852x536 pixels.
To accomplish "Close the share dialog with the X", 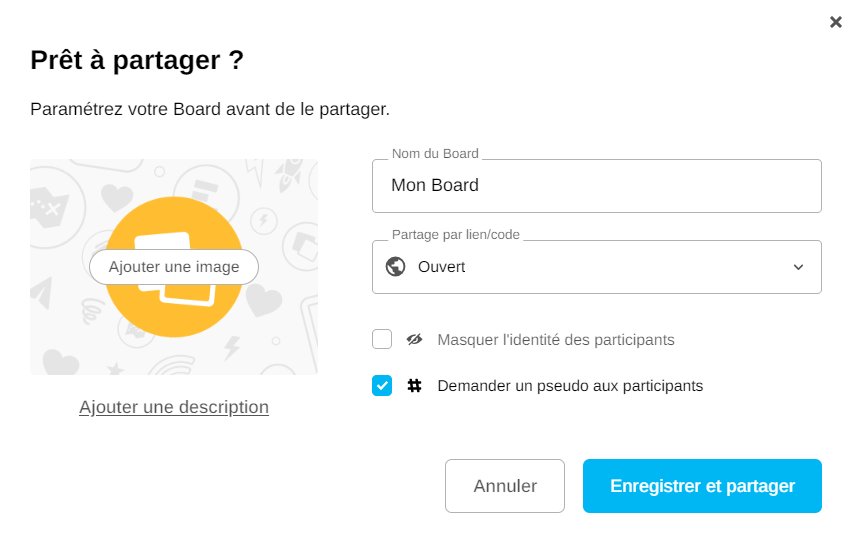I will coord(836,22).
